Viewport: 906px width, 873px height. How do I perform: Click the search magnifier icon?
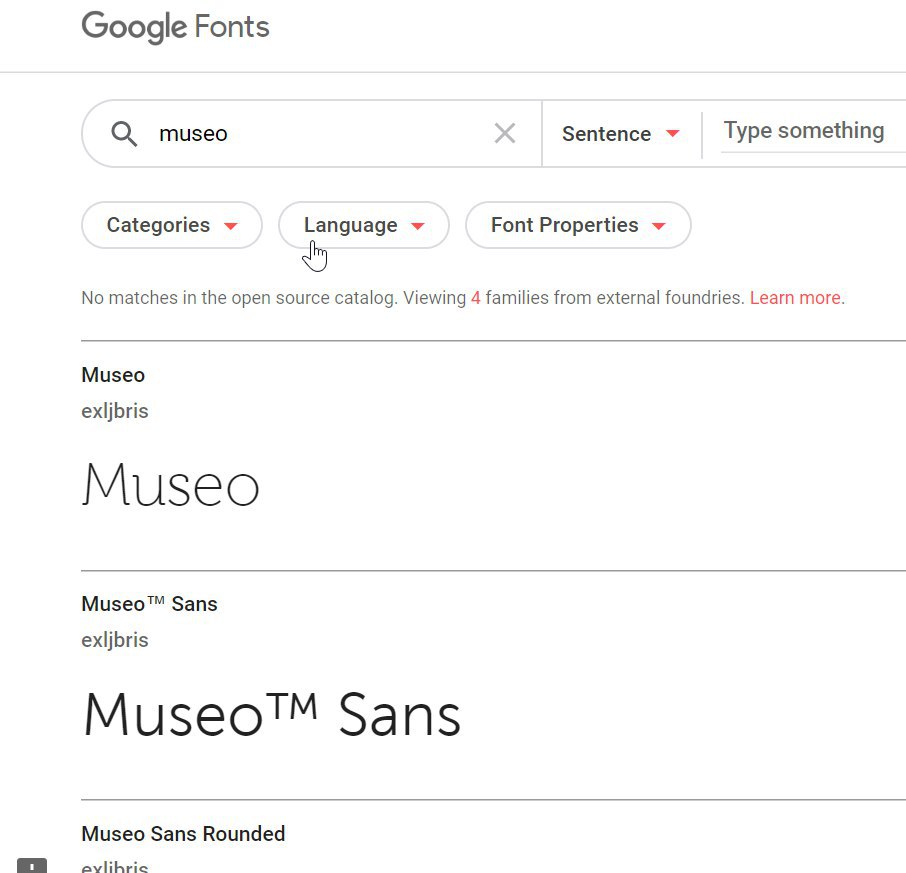click(x=124, y=133)
